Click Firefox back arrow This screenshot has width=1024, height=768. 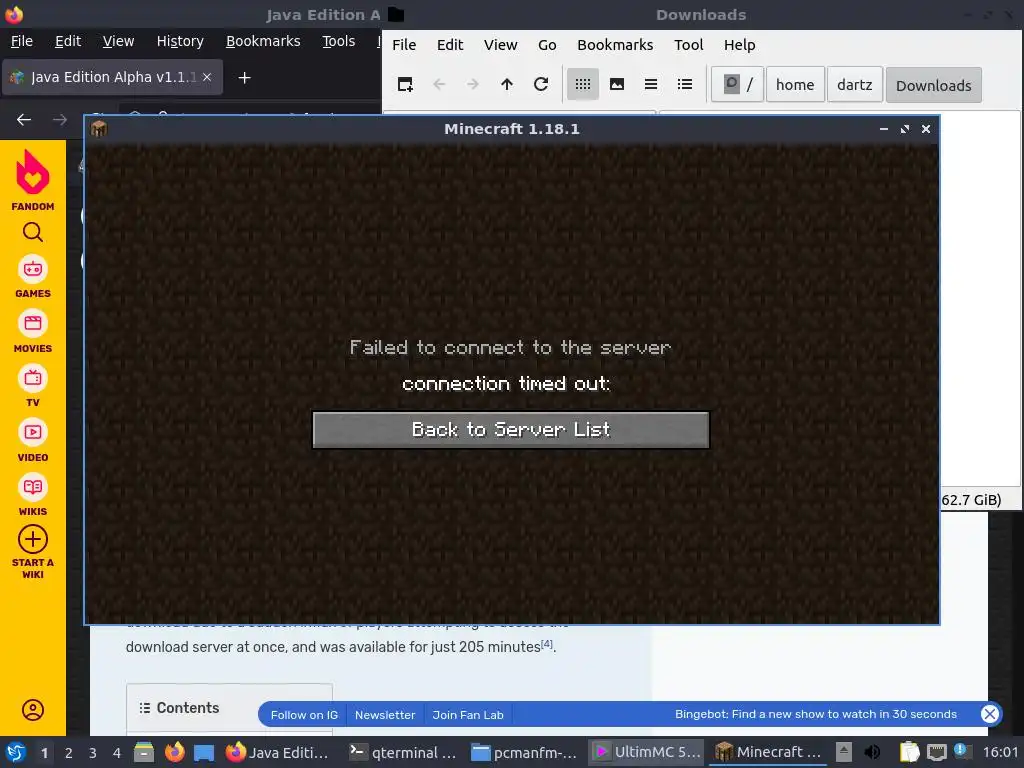(x=24, y=120)
